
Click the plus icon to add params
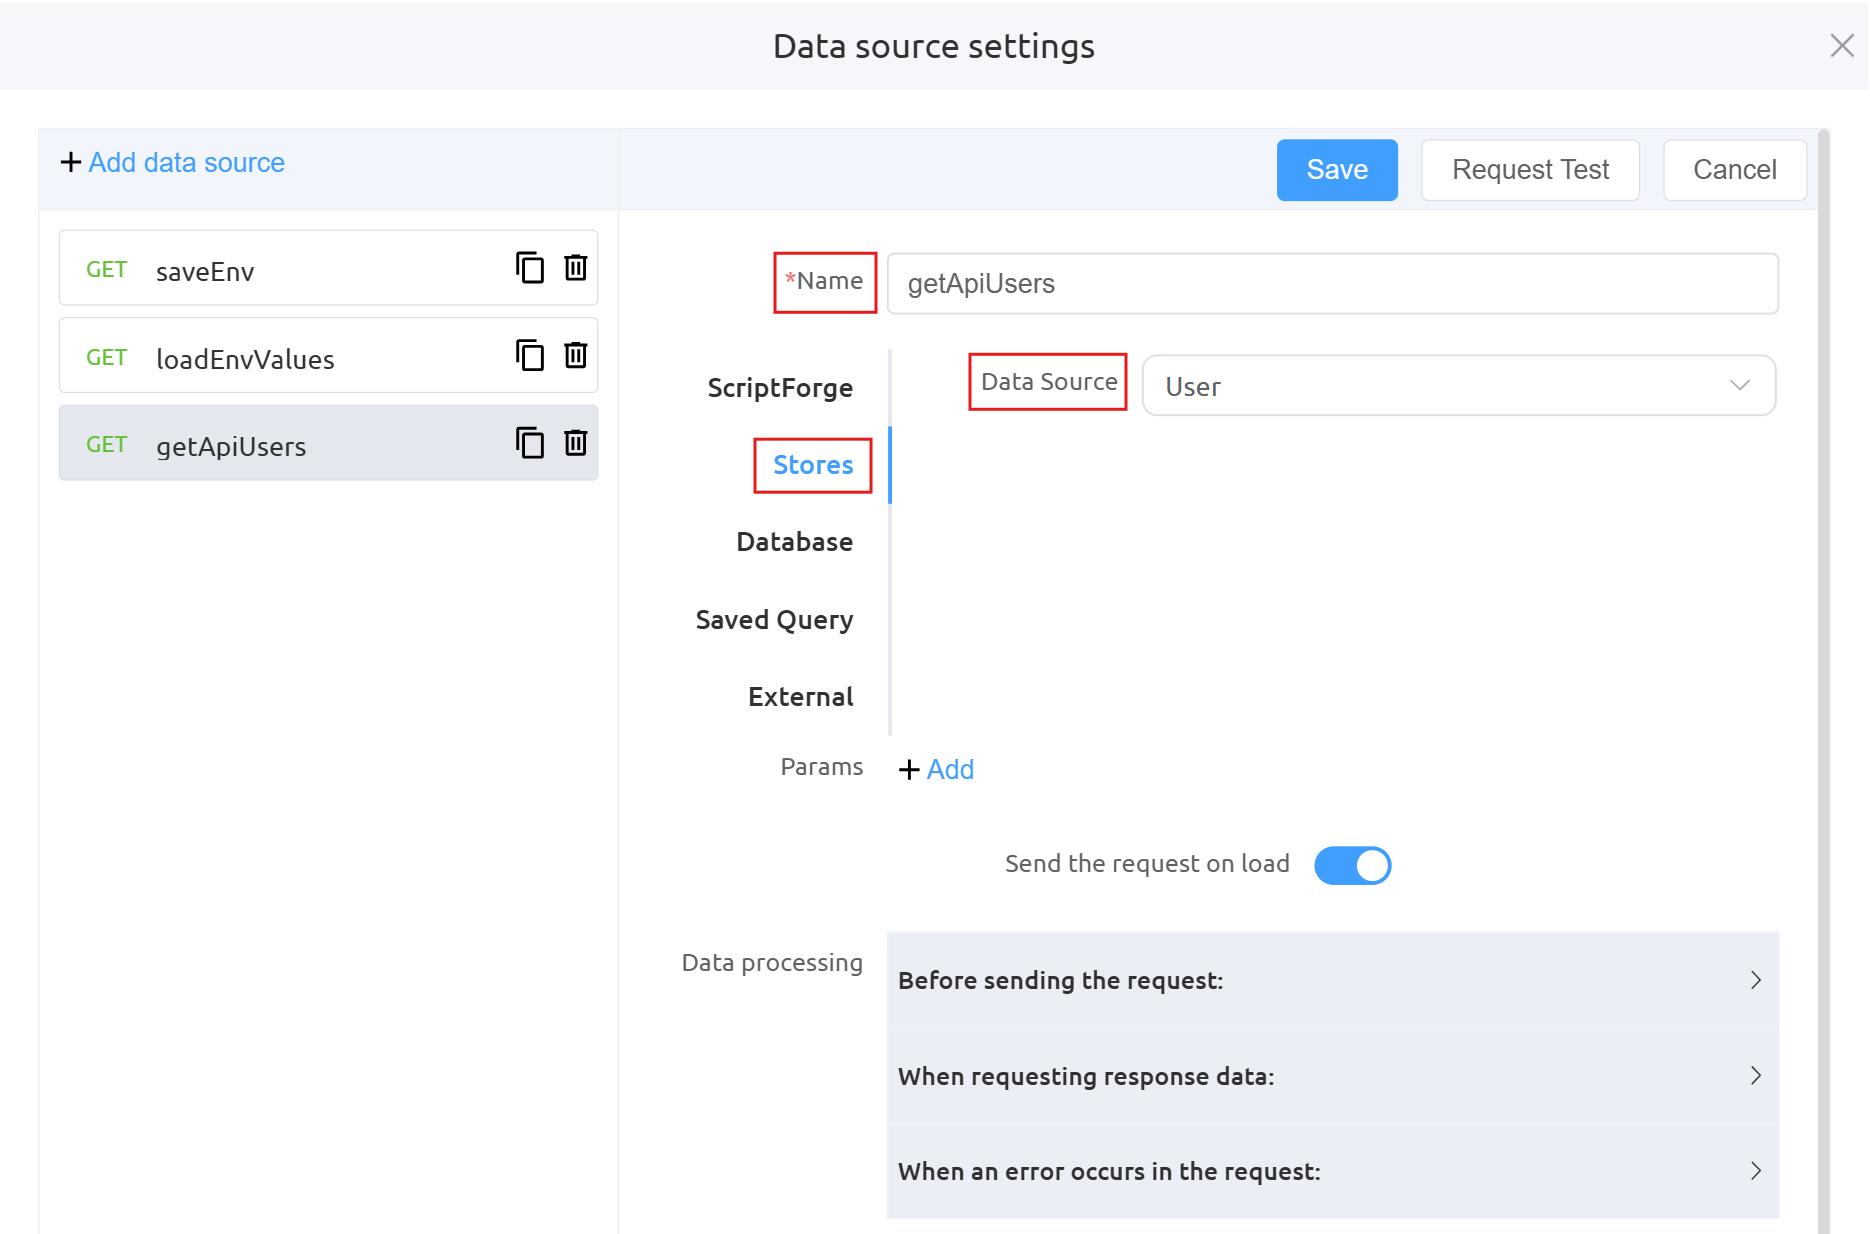pyautogui.click(x=909, y=769)
